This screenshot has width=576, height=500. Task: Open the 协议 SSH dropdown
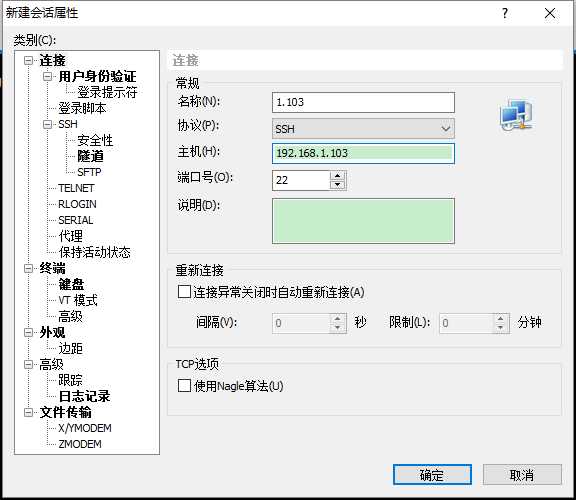363,129
